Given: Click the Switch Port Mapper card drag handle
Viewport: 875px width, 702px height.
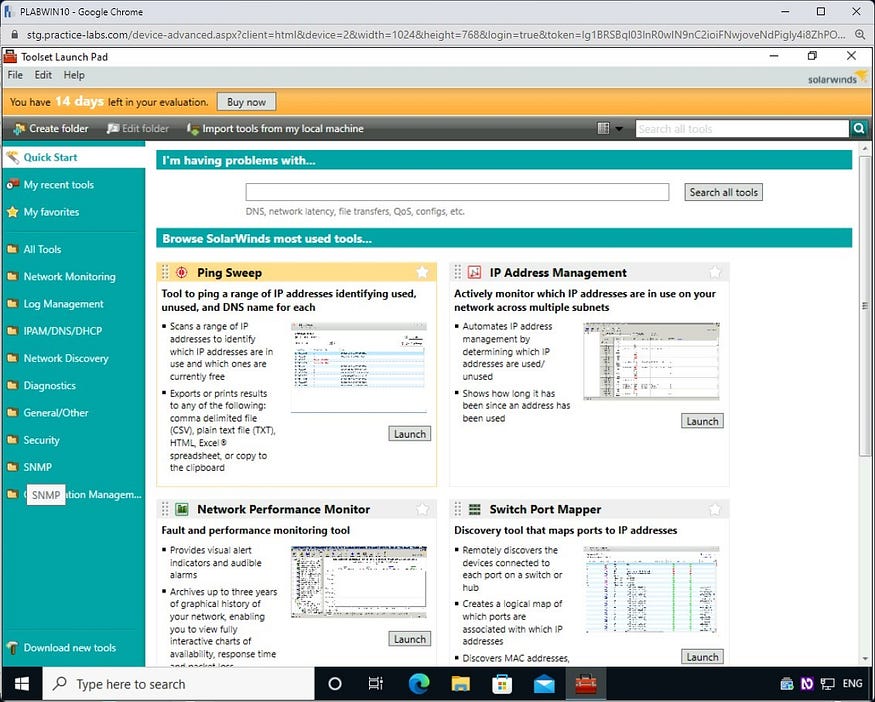Looking at the screenshot, I should tap(457, 509).
